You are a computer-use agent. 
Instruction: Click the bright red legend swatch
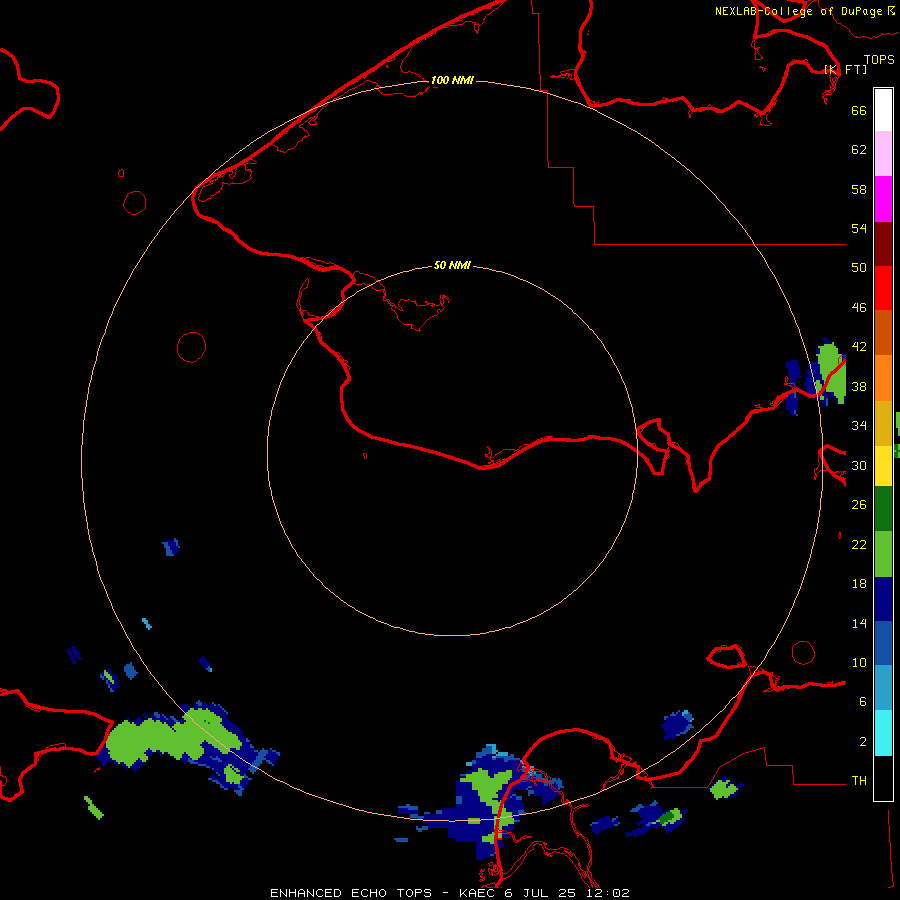point(883,288)
